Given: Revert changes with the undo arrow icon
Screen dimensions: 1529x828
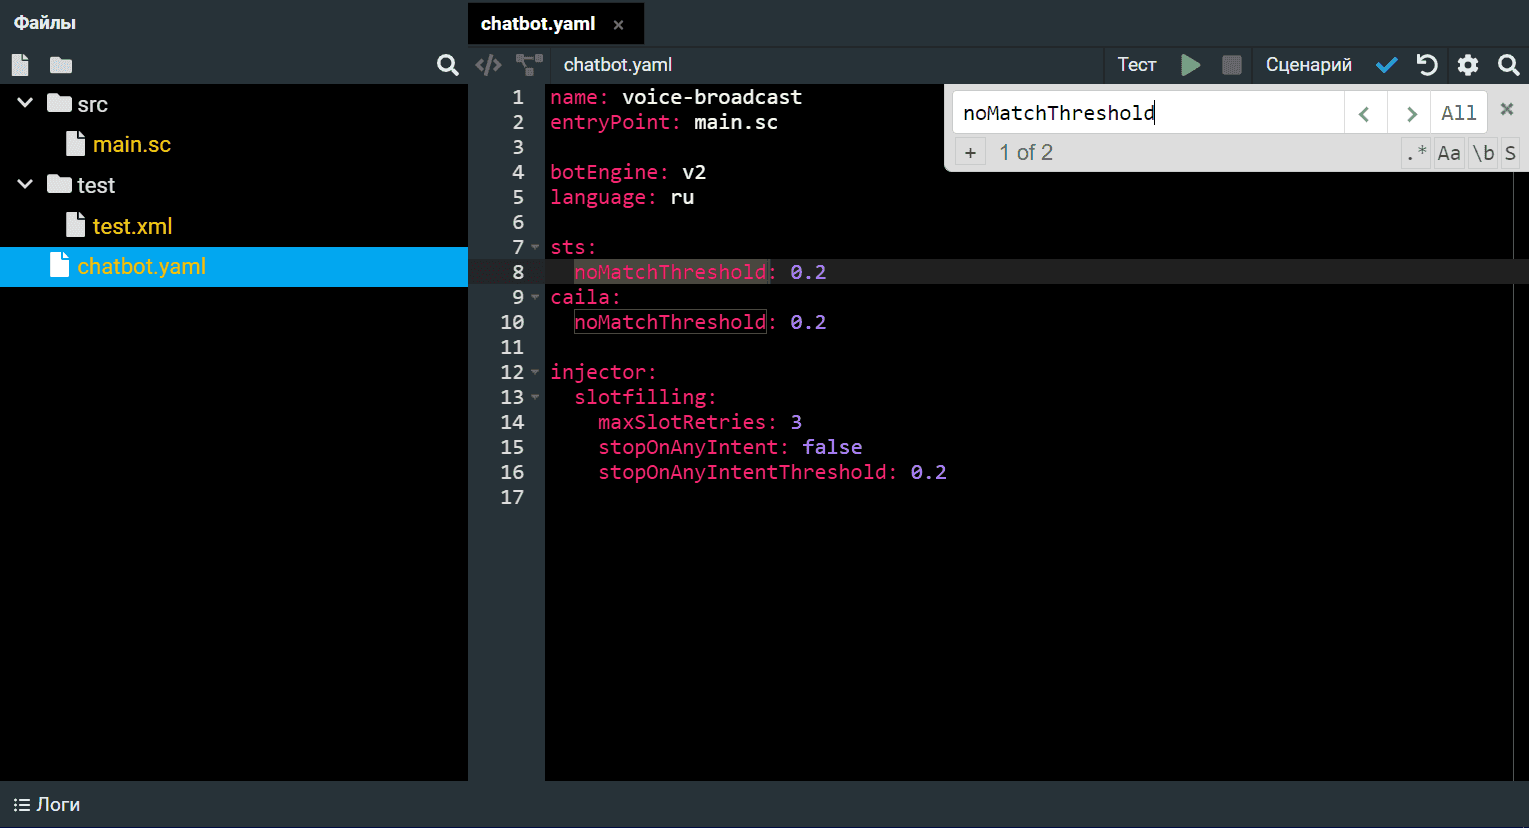Looking at the screenshot, I should pyautogui.click(x=1427, y=65).
